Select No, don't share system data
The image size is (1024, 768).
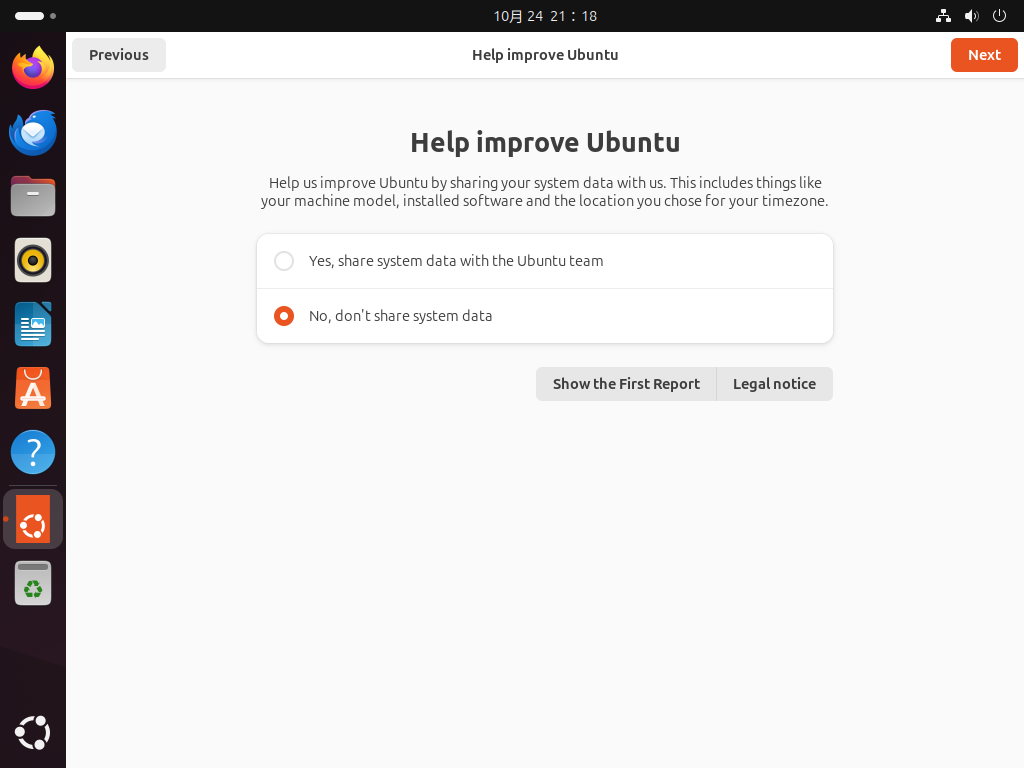click(x=545, y=316)
